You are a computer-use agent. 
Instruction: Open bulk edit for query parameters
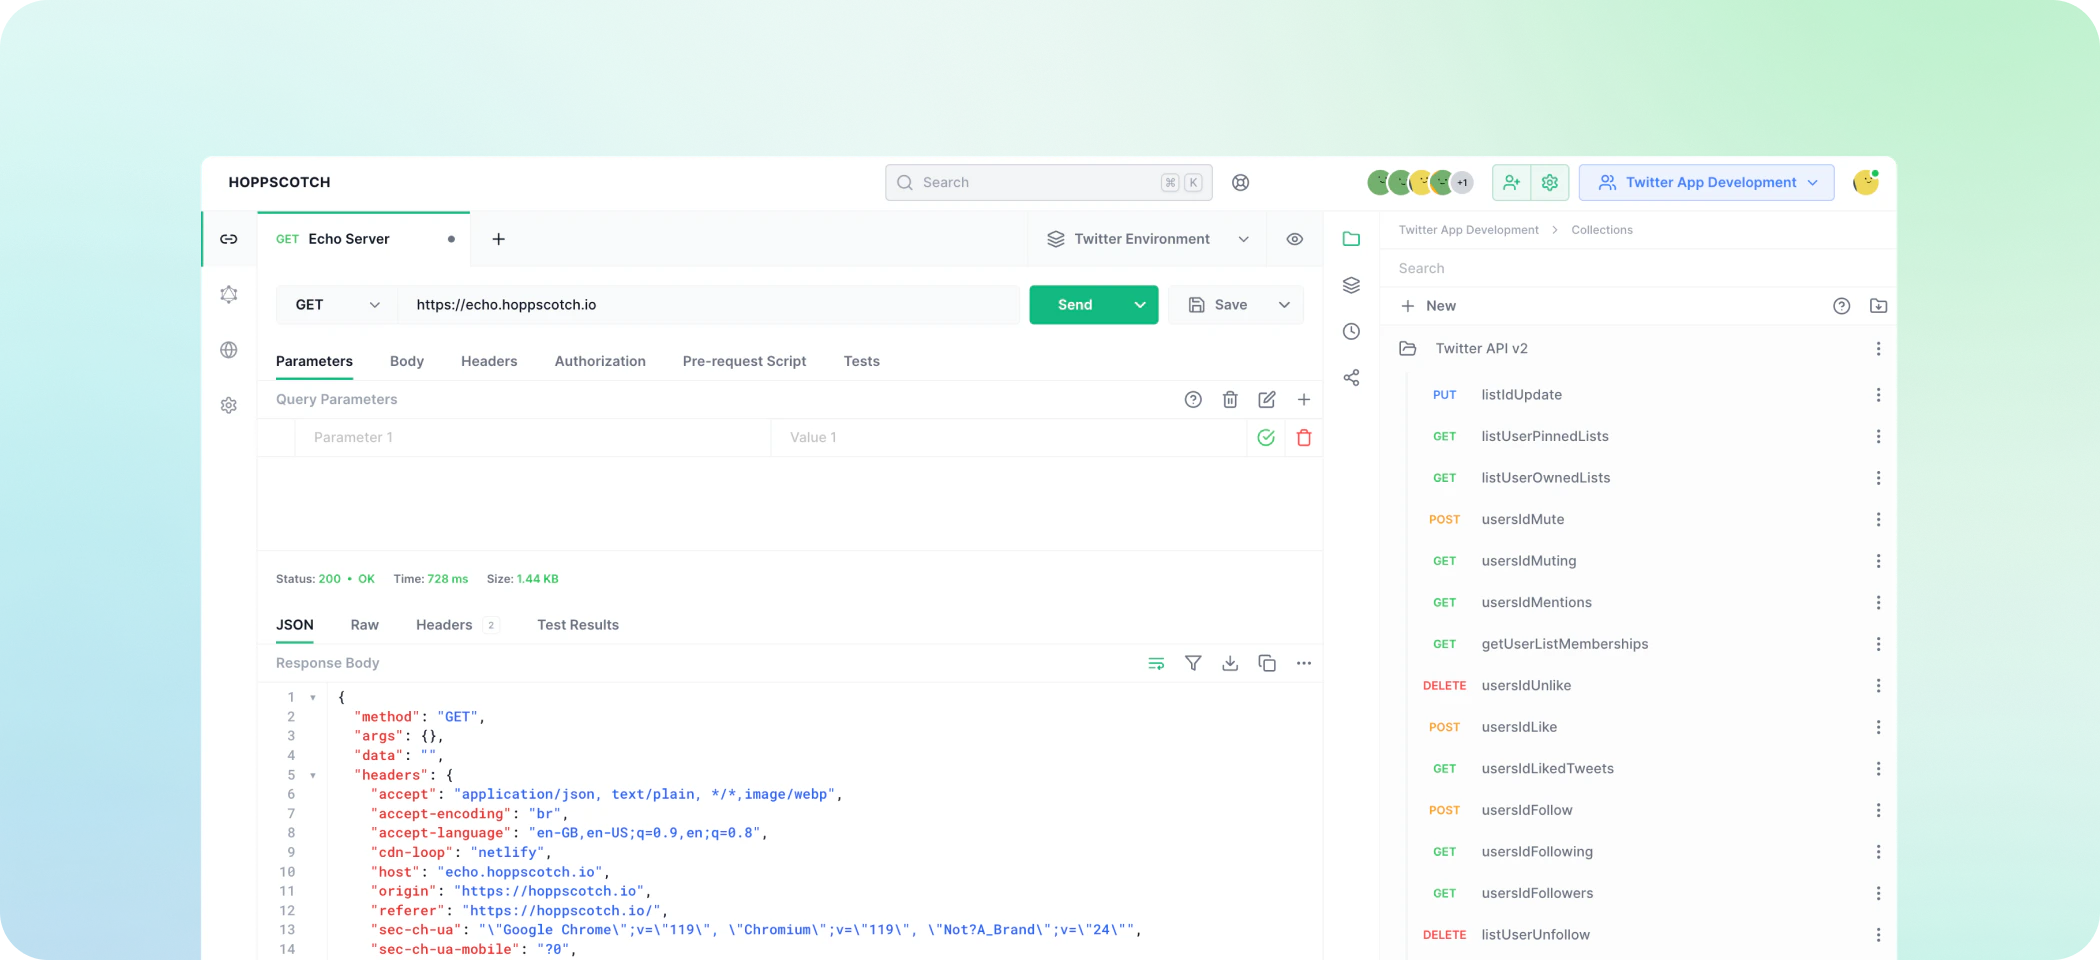1267,399
